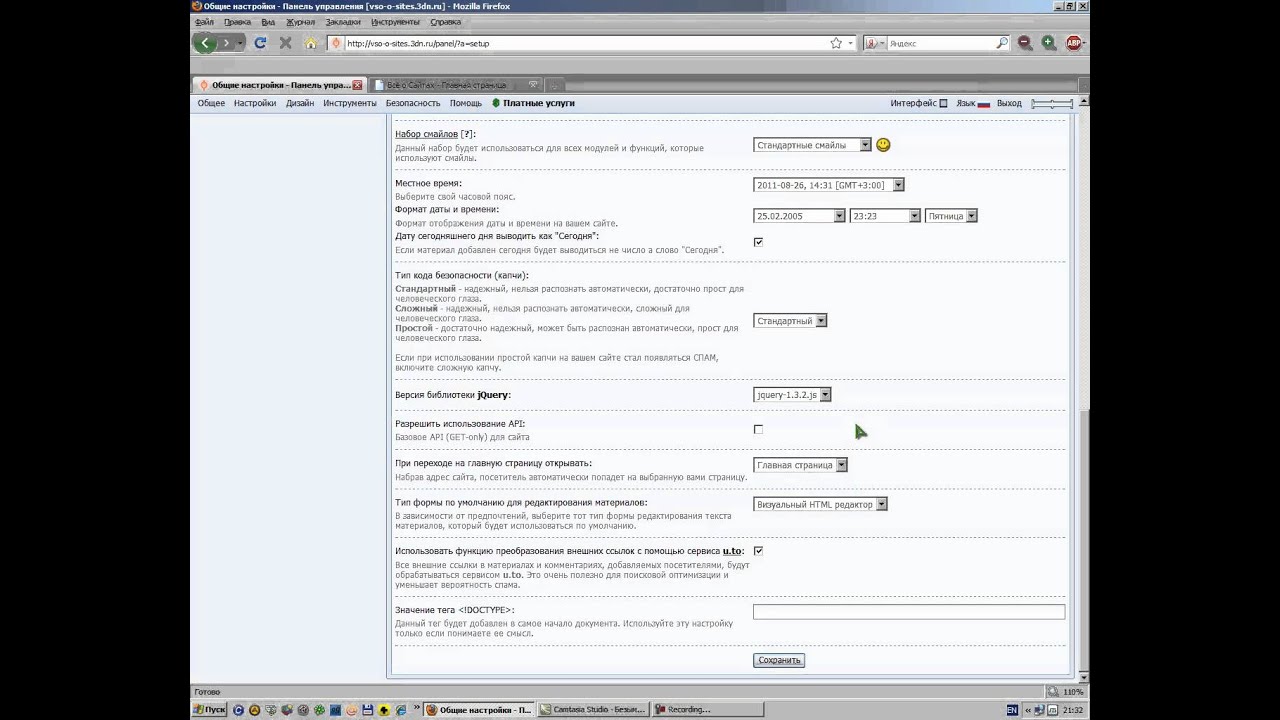Expand hidden system tray icons arrow
This screenshot has width=1280, height=720.
[1028, 710]
